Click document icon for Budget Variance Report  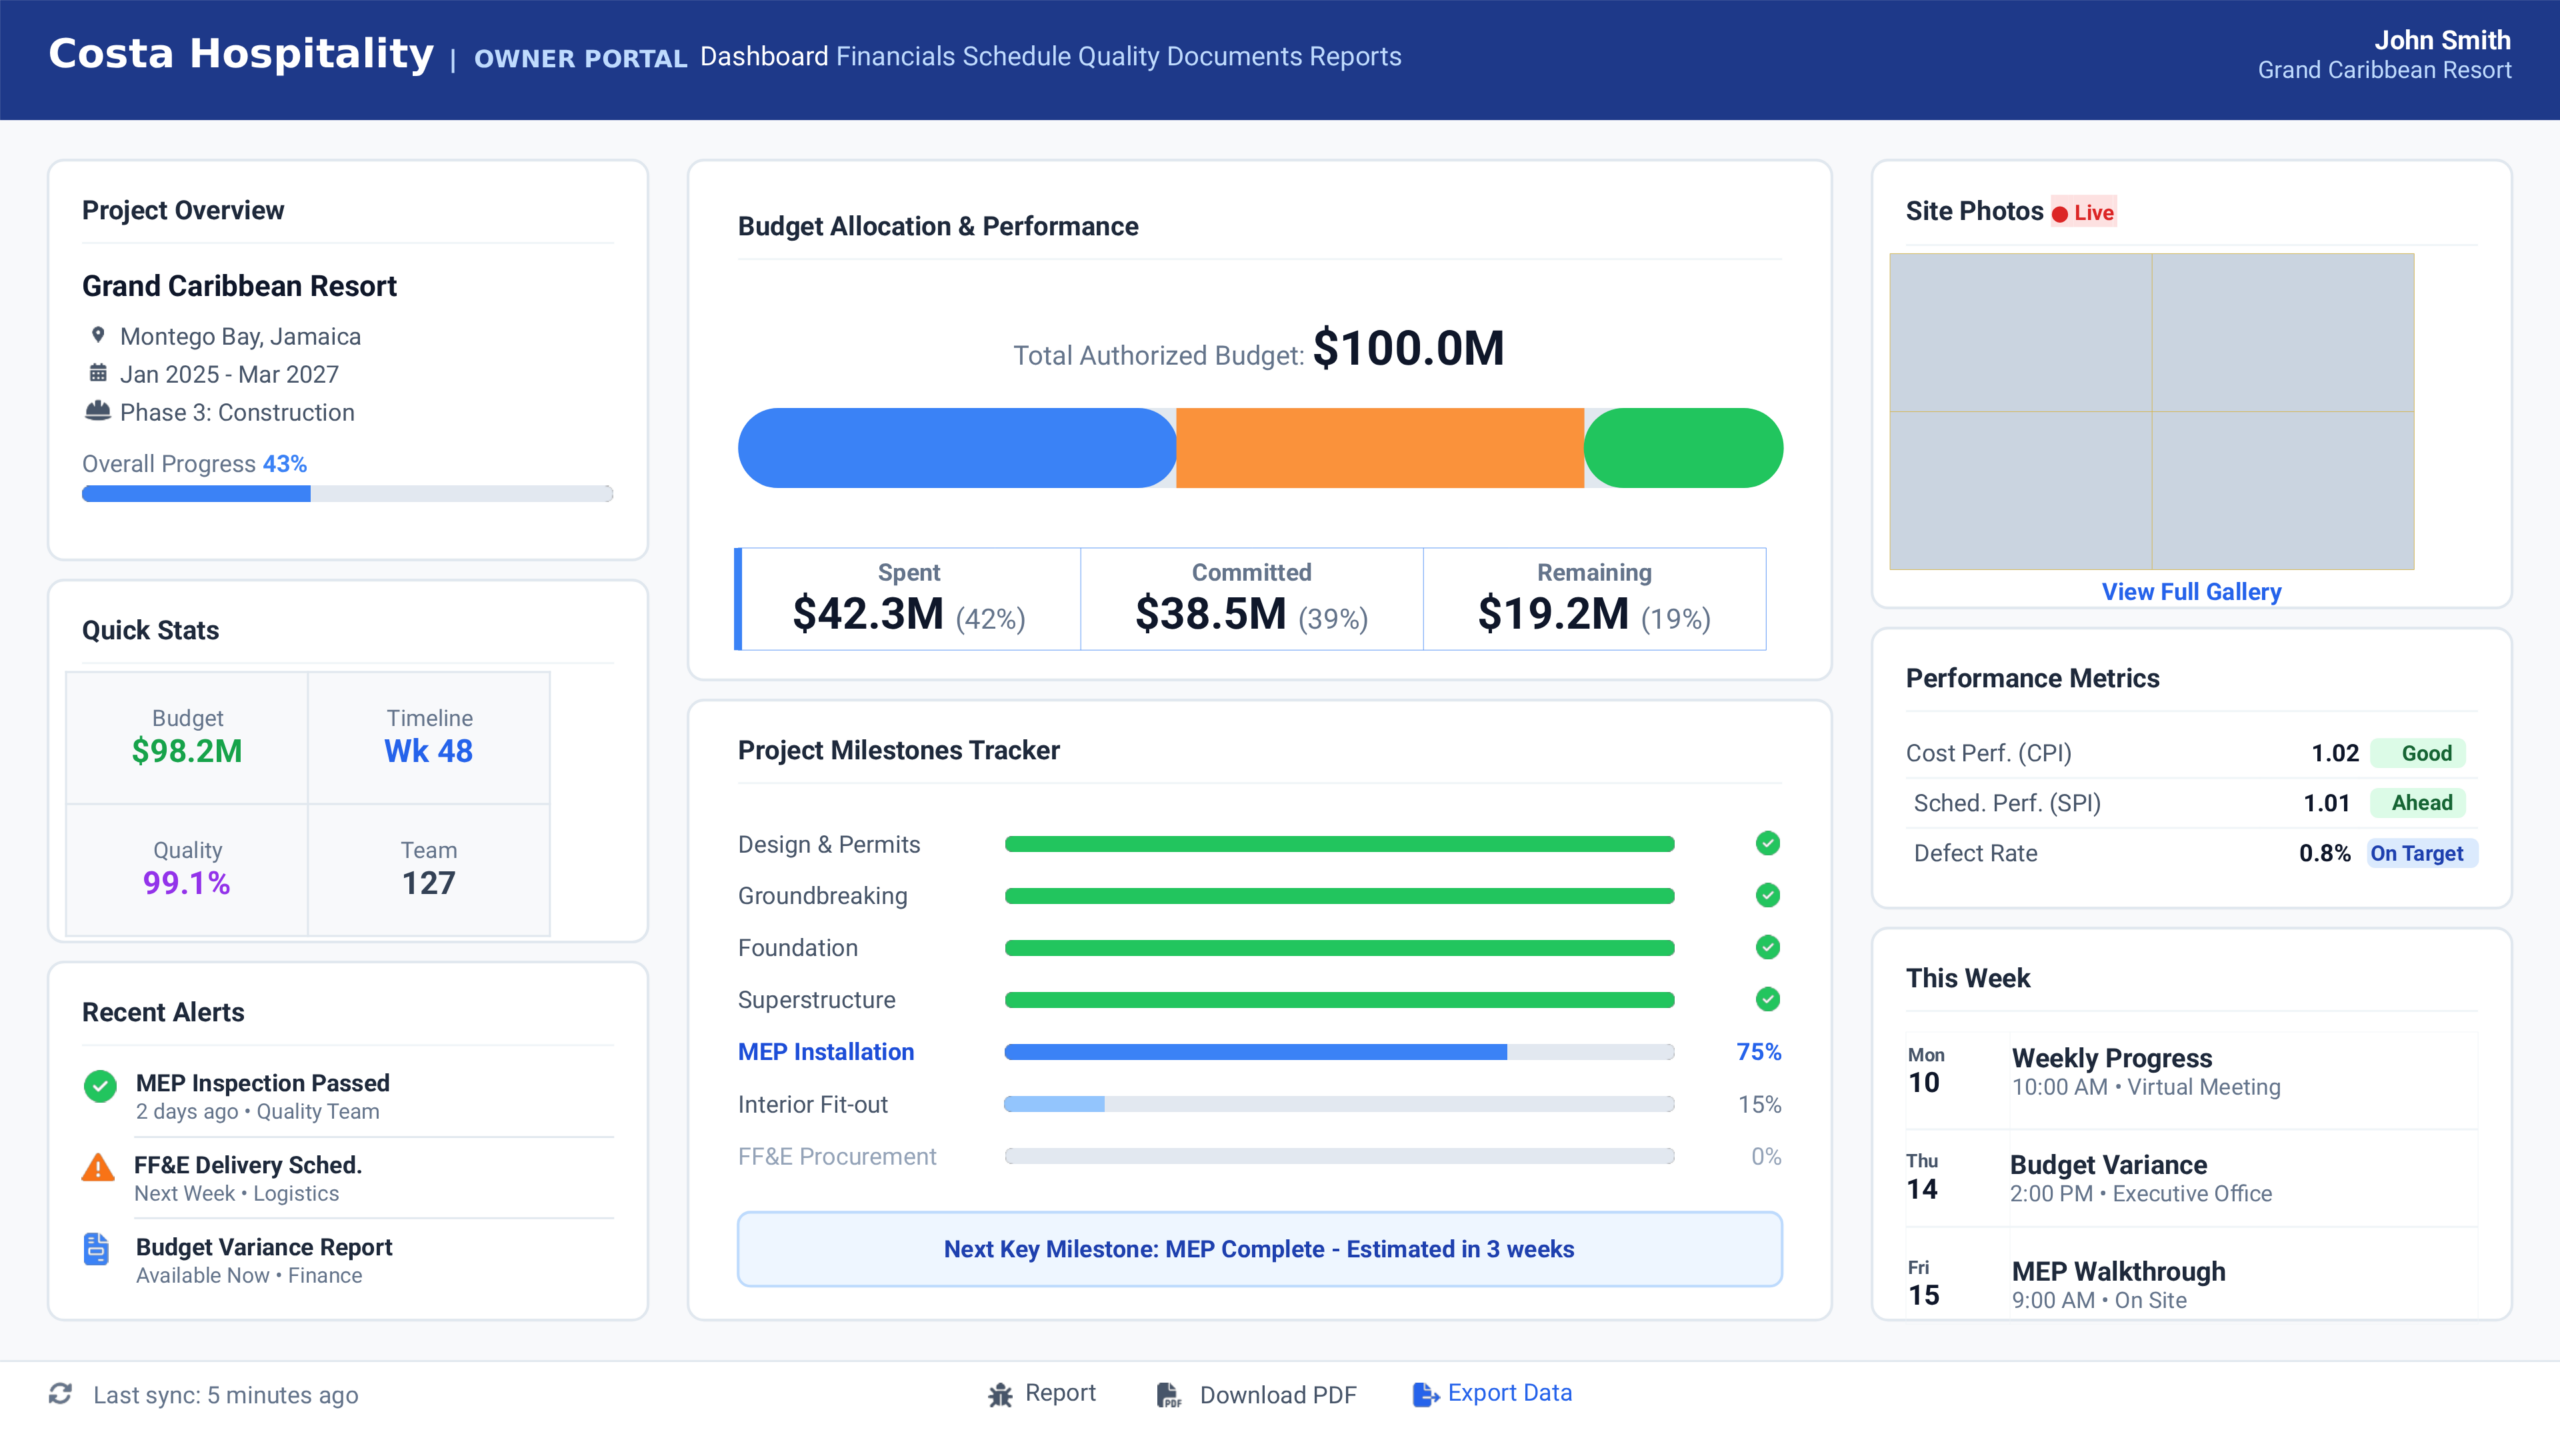point(96,1249)
